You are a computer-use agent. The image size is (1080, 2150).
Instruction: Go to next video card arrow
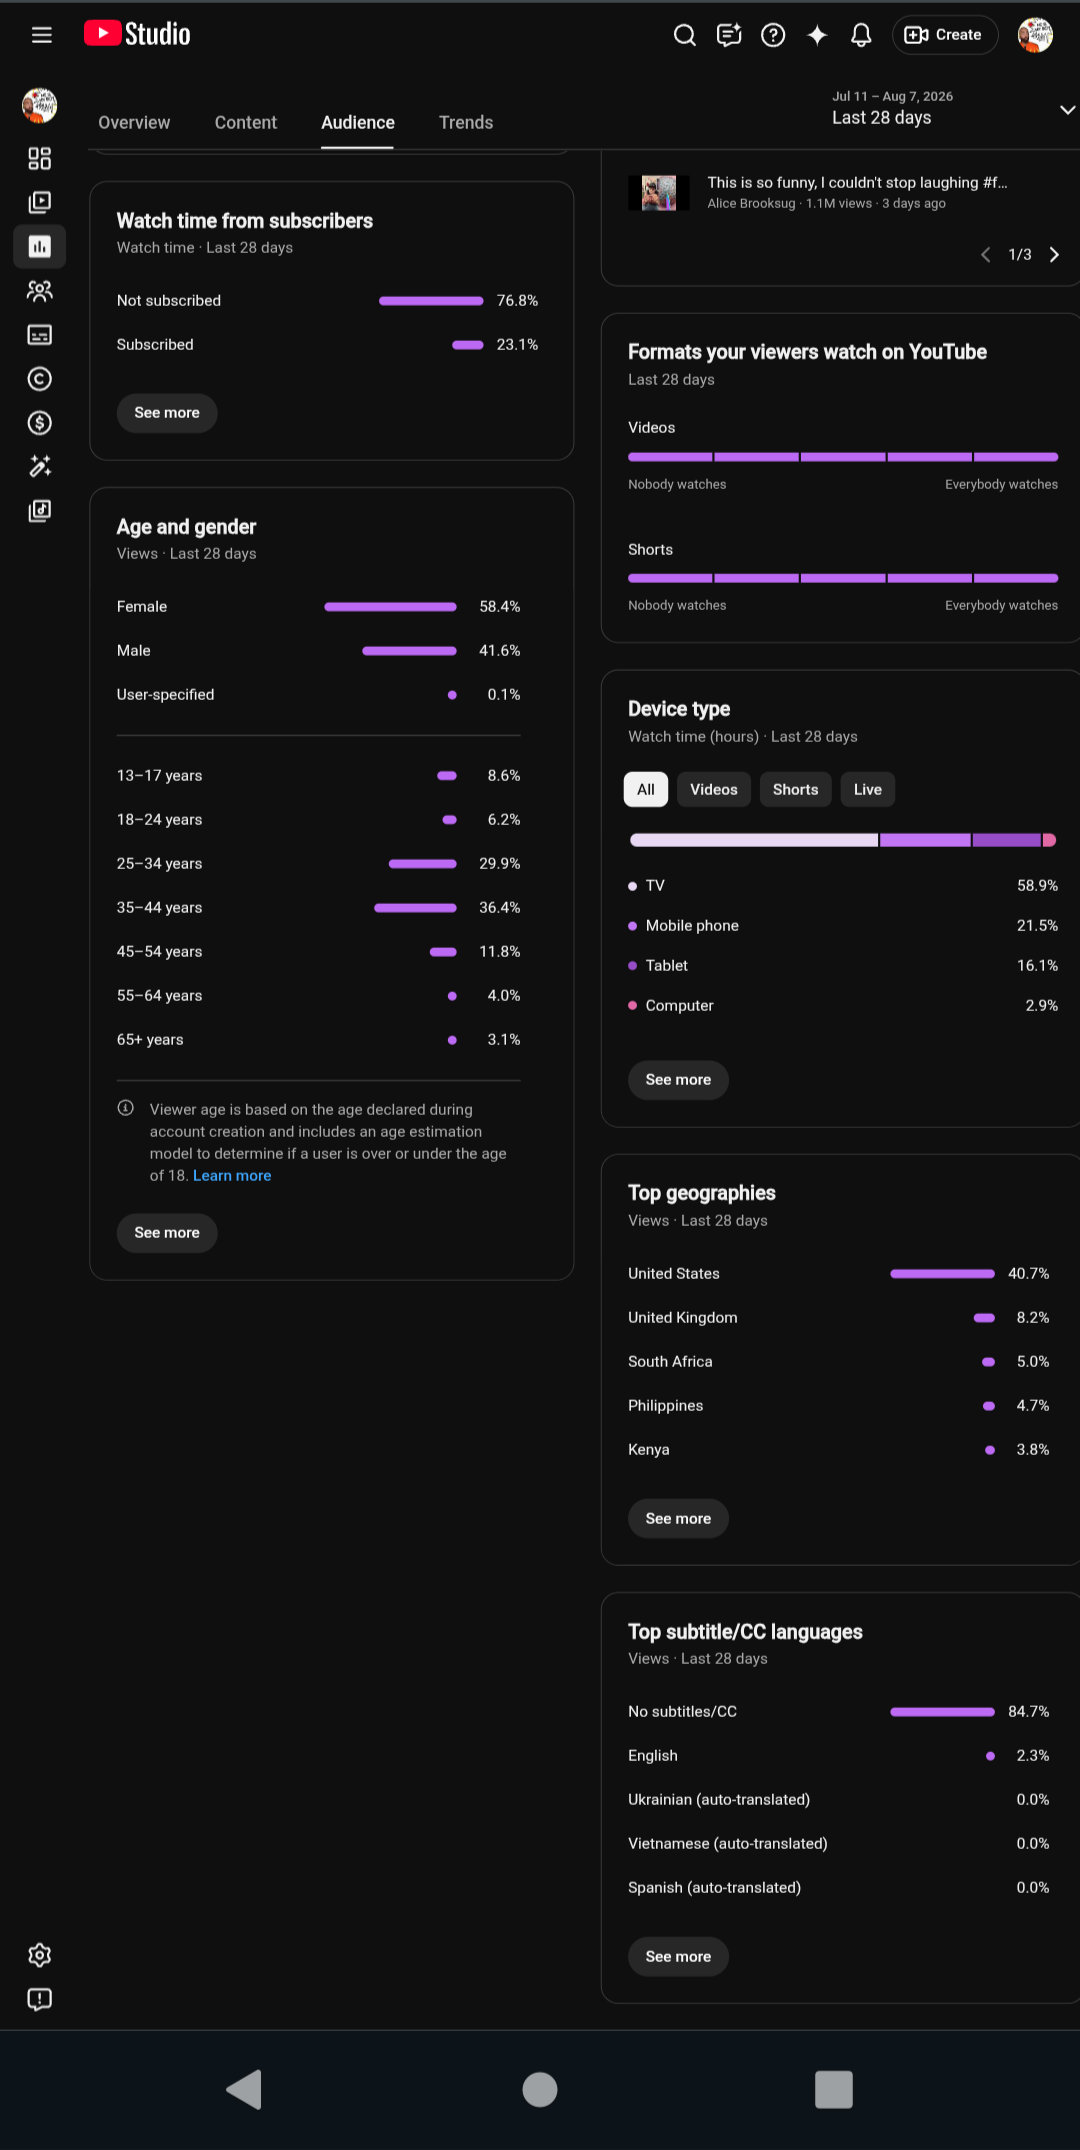tap(1054, 255)
